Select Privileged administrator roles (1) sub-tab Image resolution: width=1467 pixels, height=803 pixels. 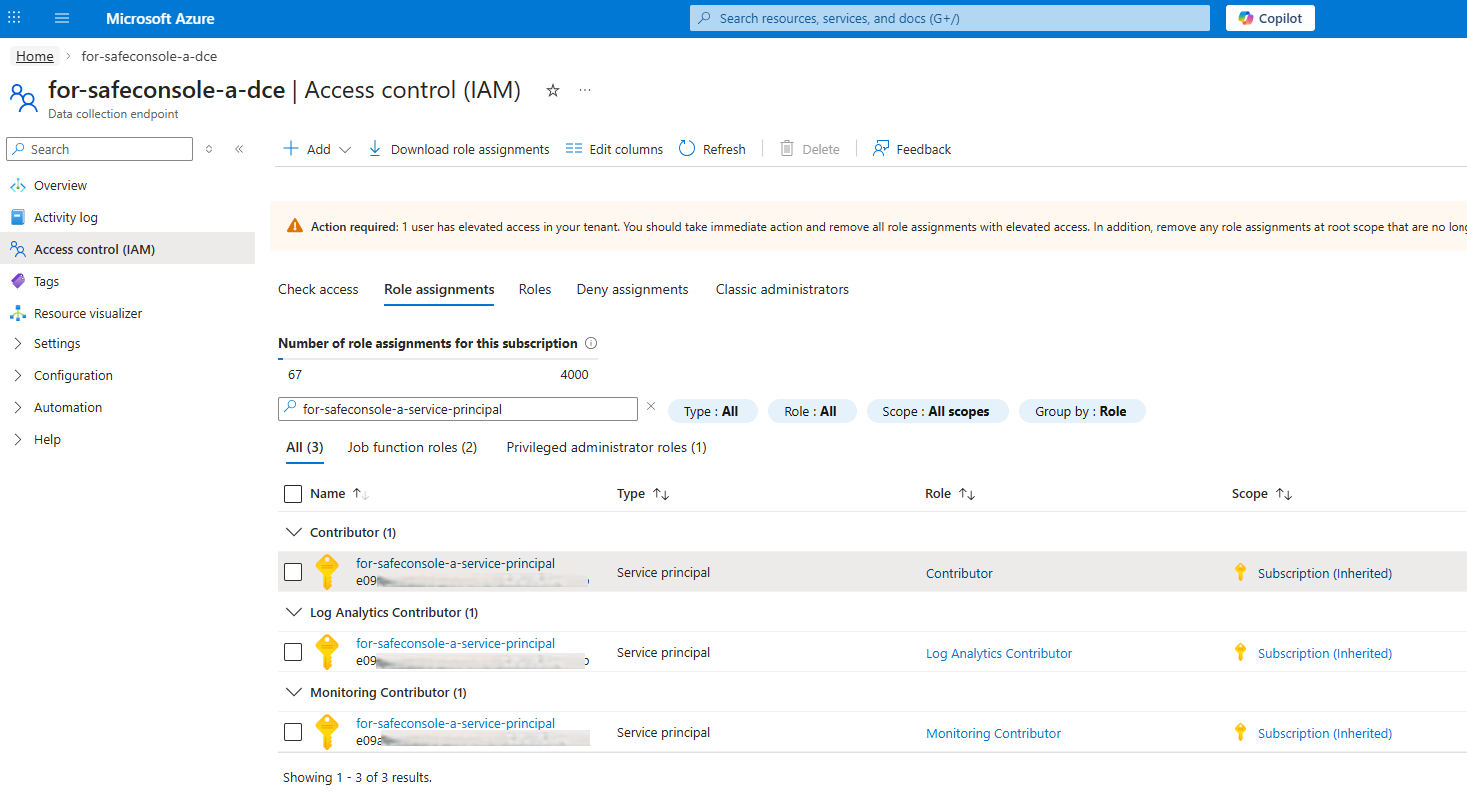(607, 447)
